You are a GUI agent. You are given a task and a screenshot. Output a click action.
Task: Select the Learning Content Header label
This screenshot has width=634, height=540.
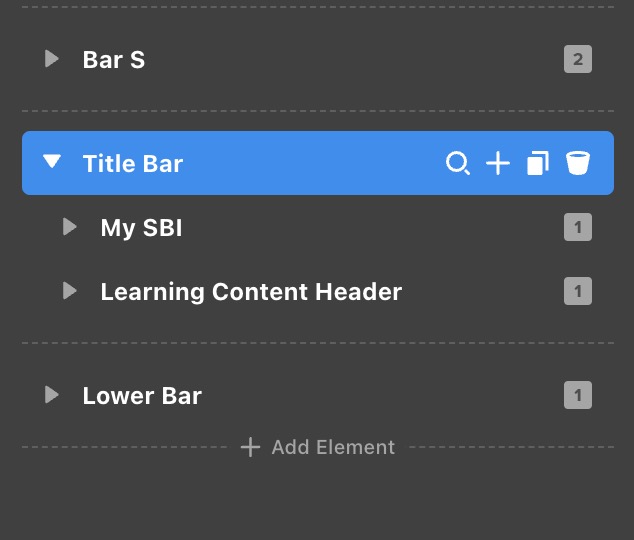point(251,292)
